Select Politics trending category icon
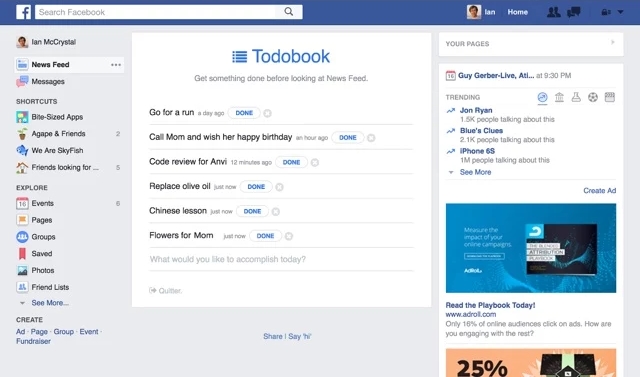 559,97
